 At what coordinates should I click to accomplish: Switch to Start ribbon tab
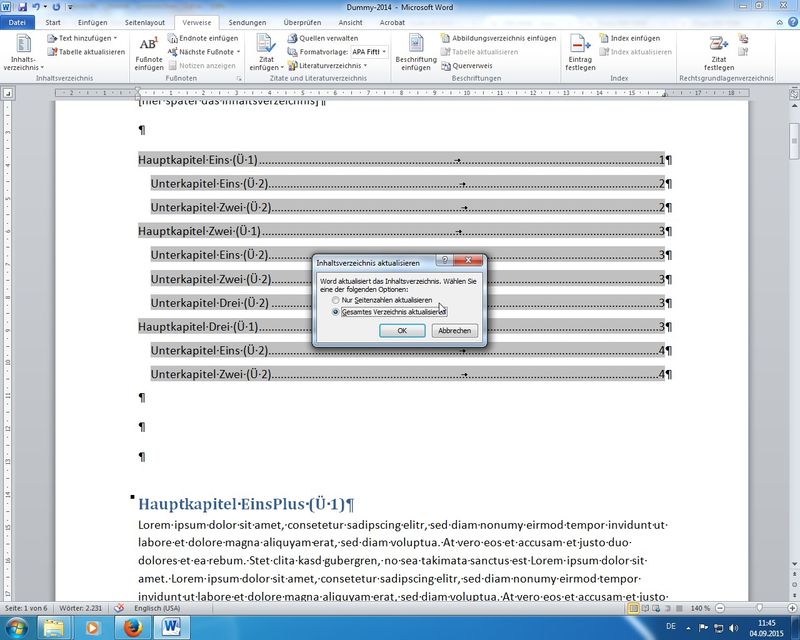coord(53,22)
